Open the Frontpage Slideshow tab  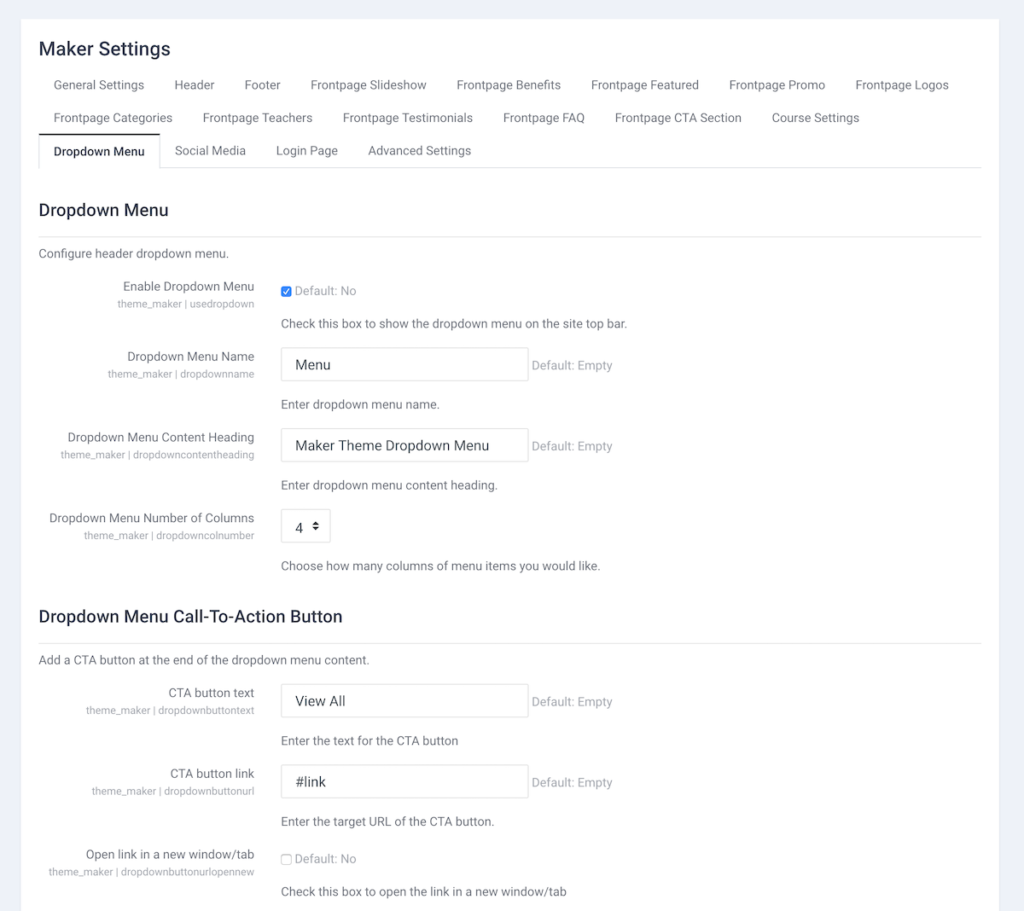pyautogui.click(x=368, y=85)
